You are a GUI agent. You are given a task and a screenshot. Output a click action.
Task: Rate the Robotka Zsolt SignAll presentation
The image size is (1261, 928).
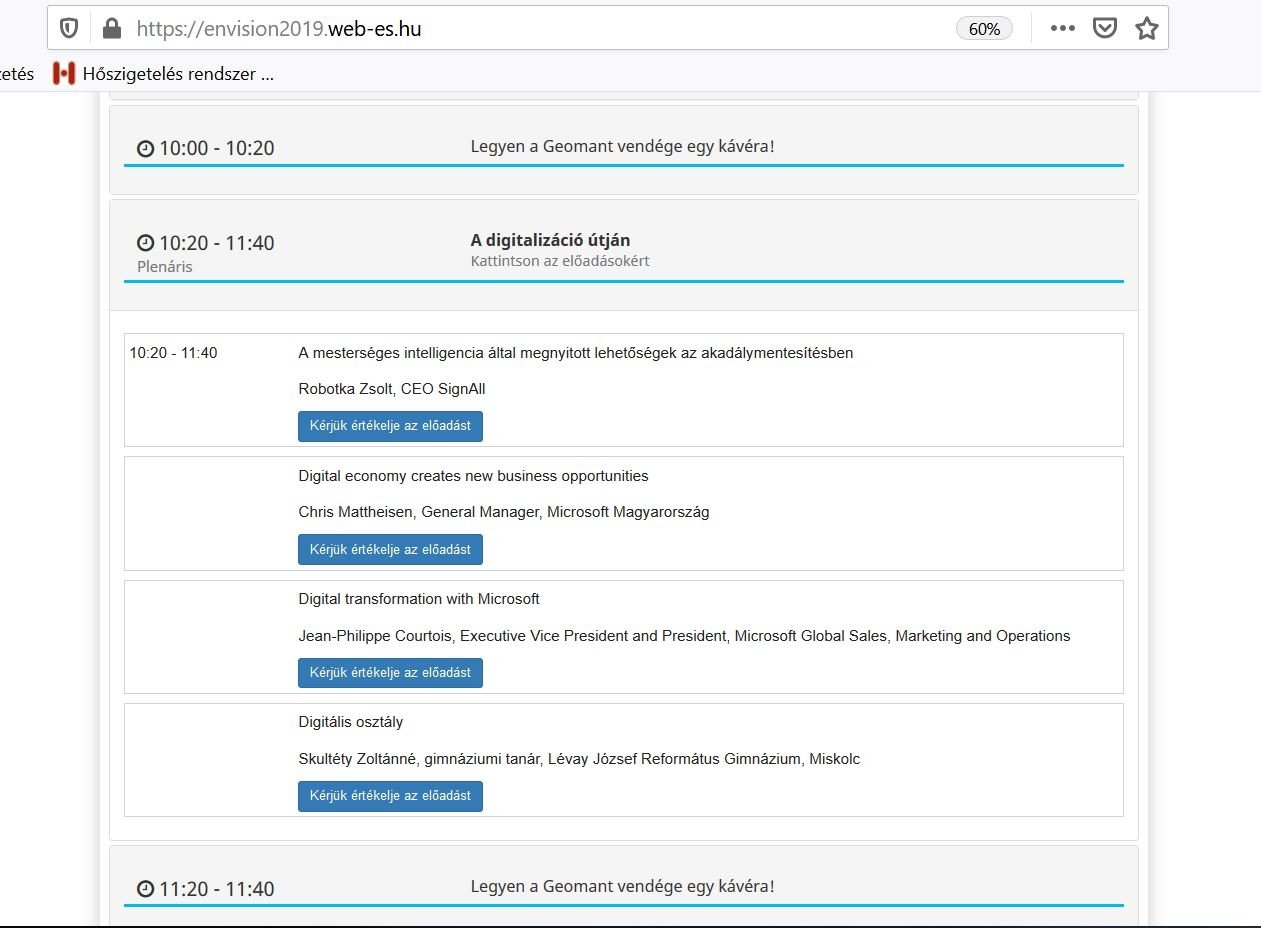click(390, 426)
